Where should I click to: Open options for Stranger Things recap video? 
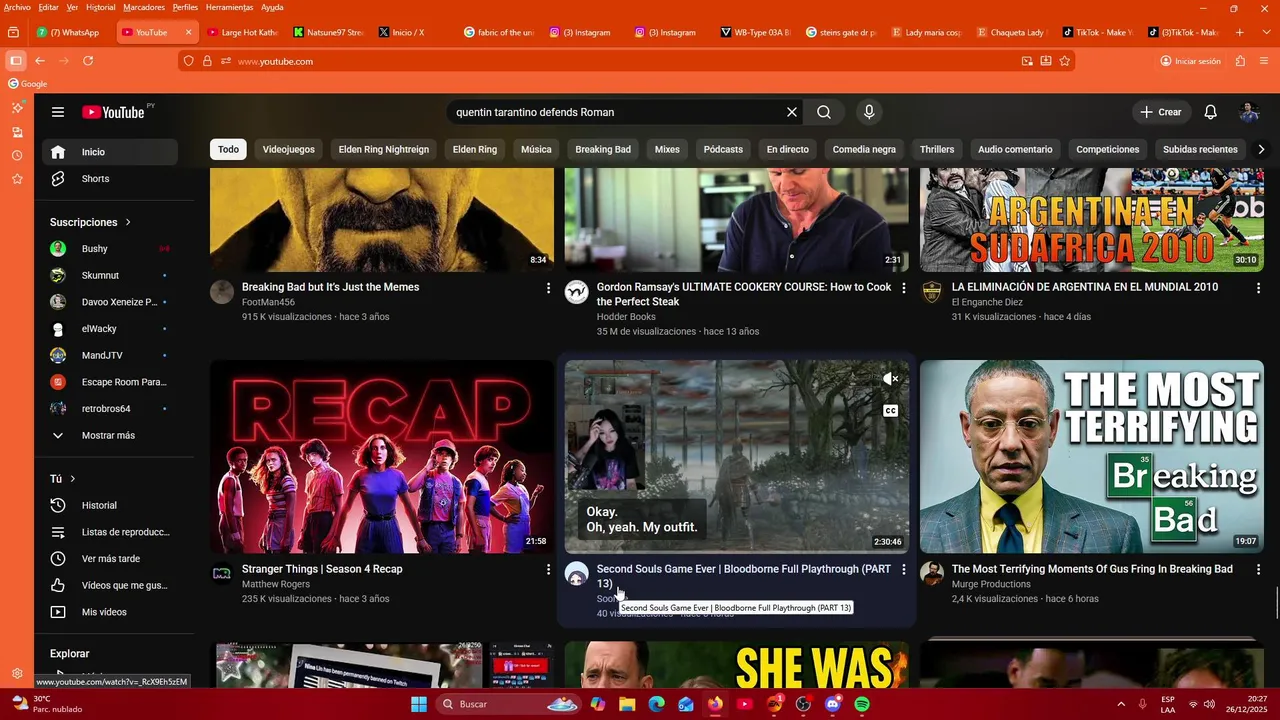(x=548, y=570)
